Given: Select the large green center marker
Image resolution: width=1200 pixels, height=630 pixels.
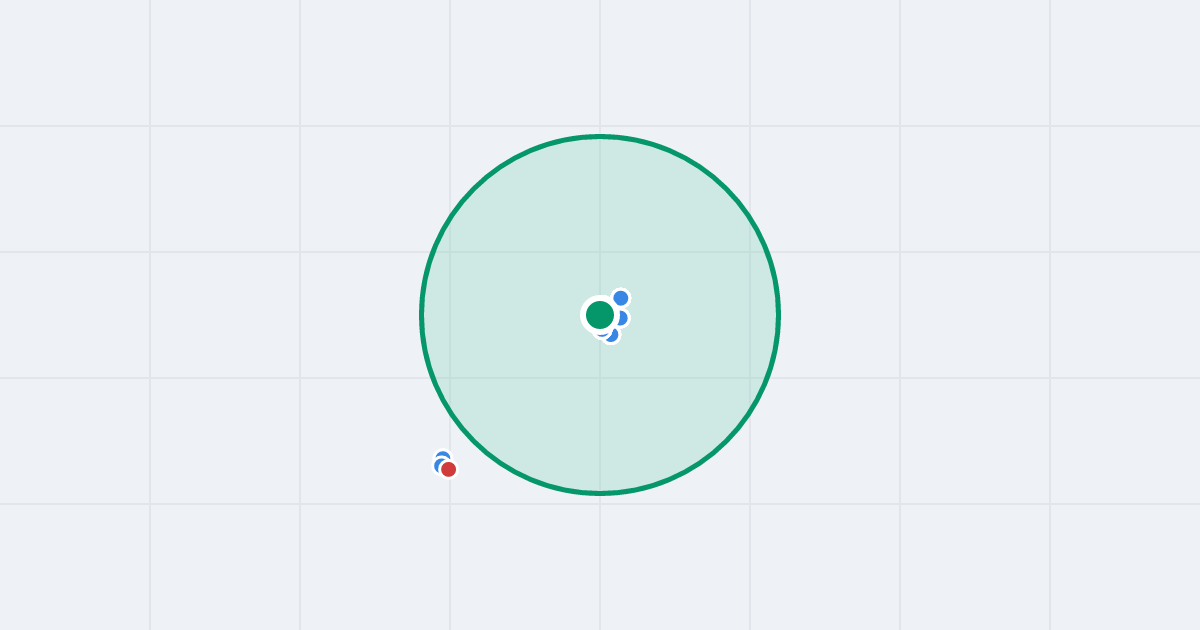Looking at the screenshot, I should point(600,315).
